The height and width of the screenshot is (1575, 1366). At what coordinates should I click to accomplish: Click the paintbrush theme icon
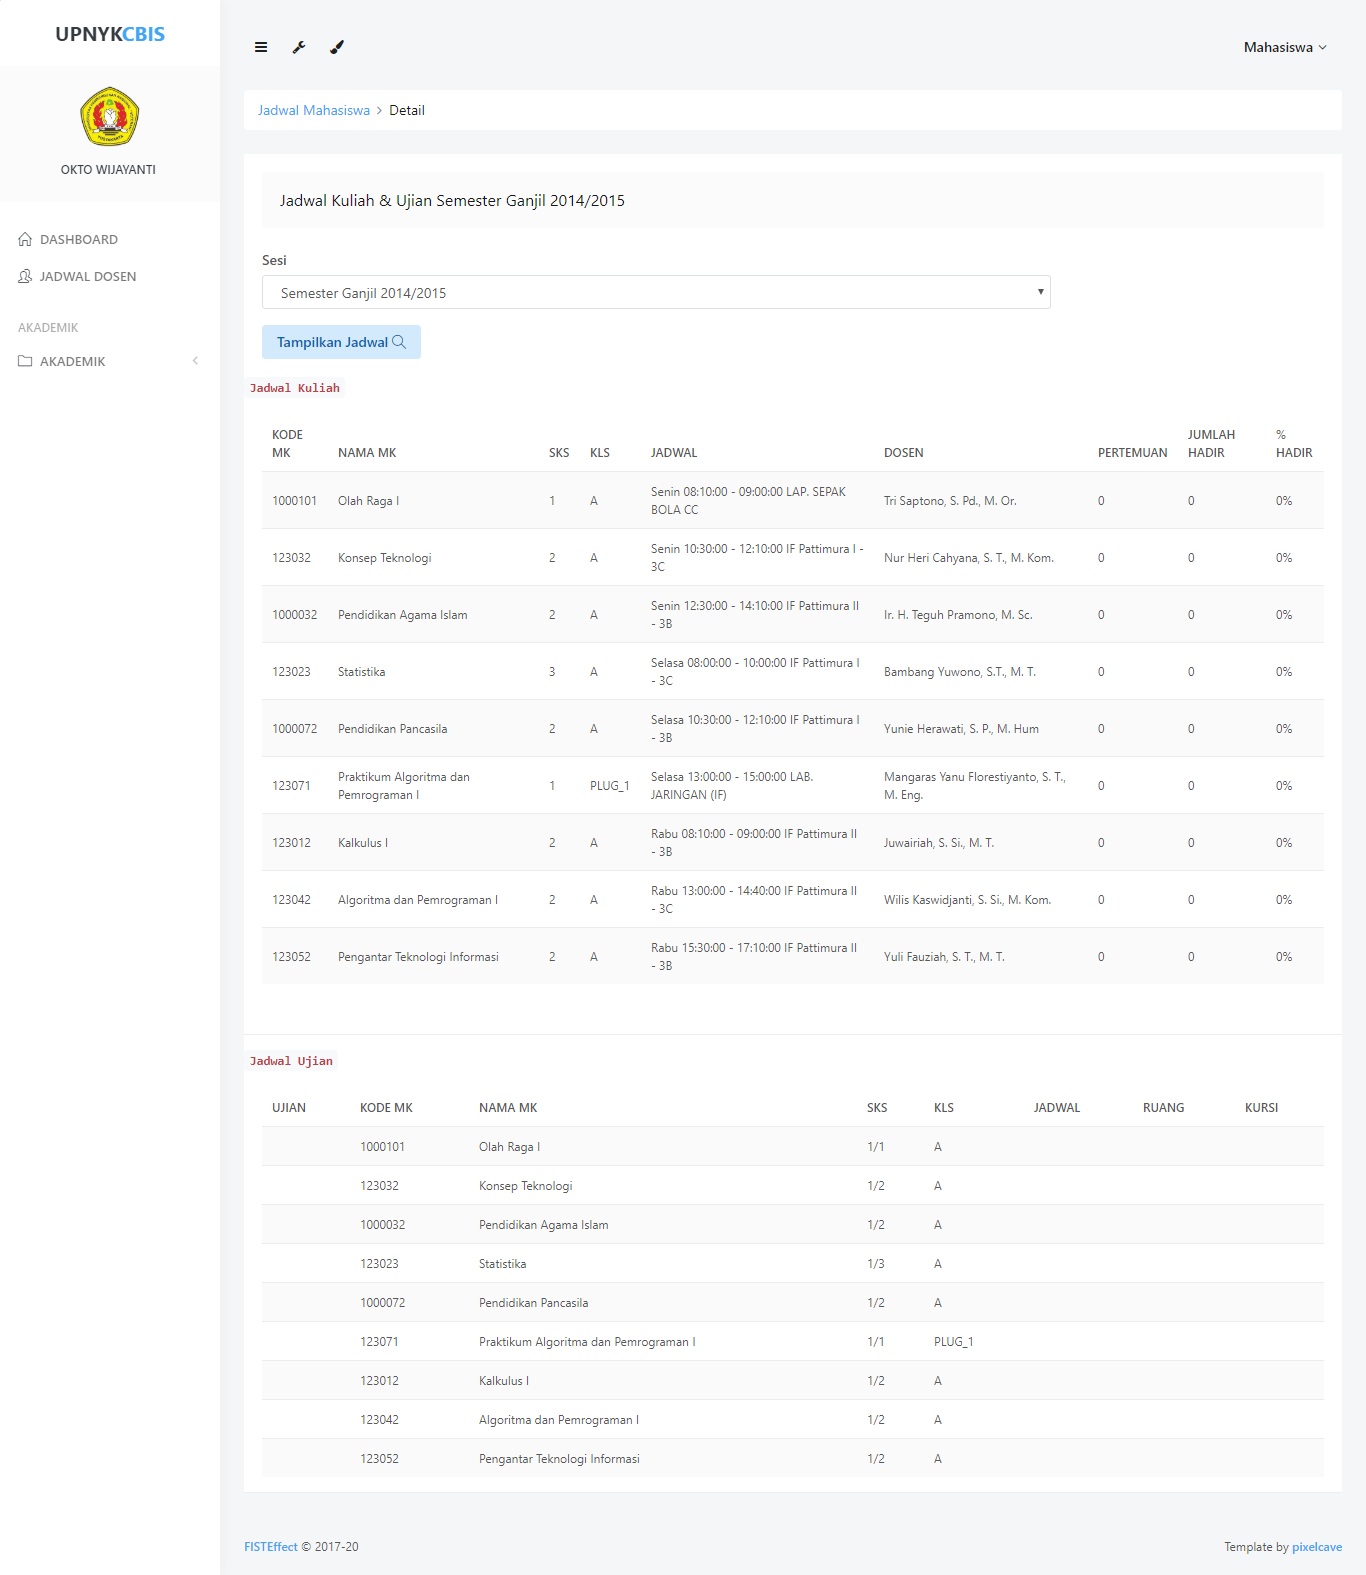click(x=337, y=47)
